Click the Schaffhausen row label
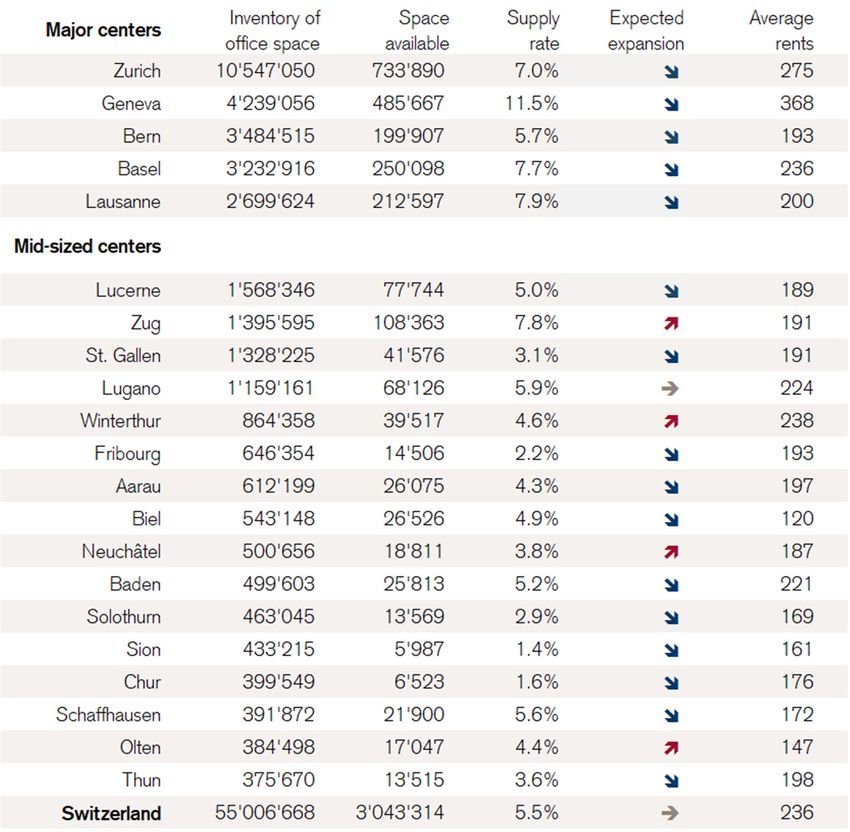Screen dimensions: 850x832 [x=108, y=715]
